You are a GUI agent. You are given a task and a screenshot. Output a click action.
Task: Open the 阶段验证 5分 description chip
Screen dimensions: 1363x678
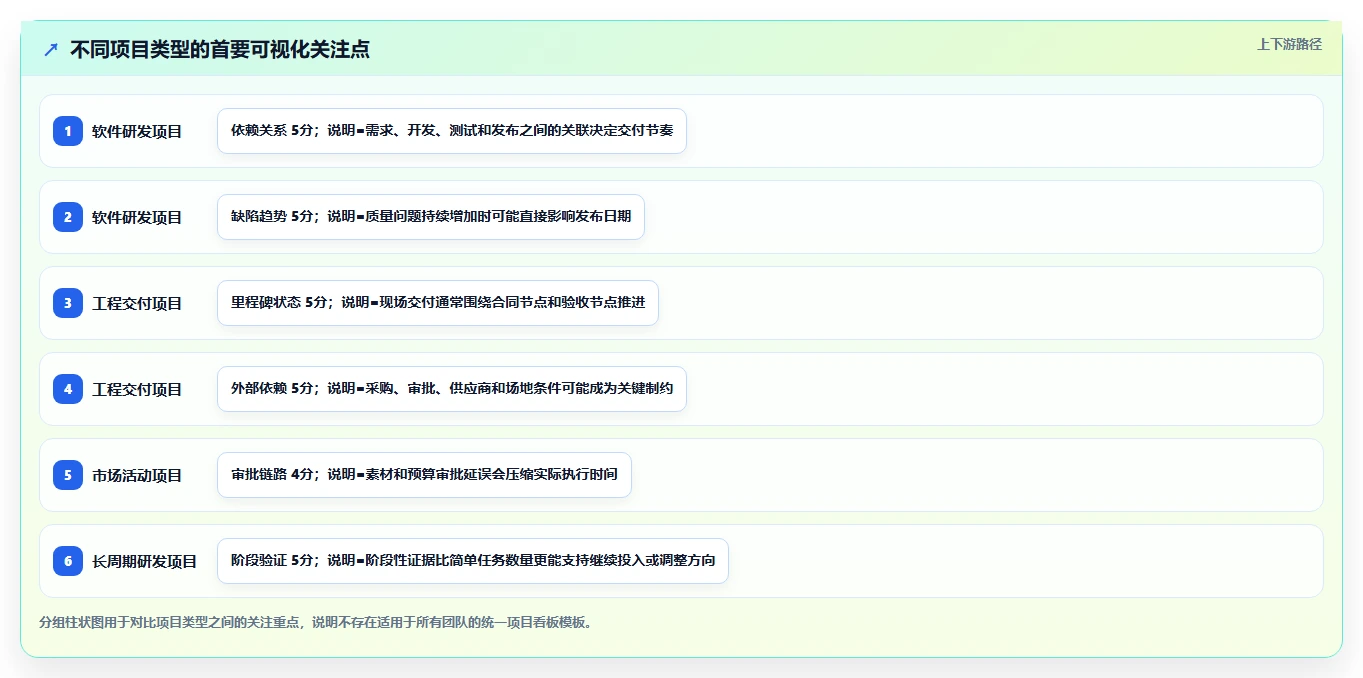click(x=473, y=561)
